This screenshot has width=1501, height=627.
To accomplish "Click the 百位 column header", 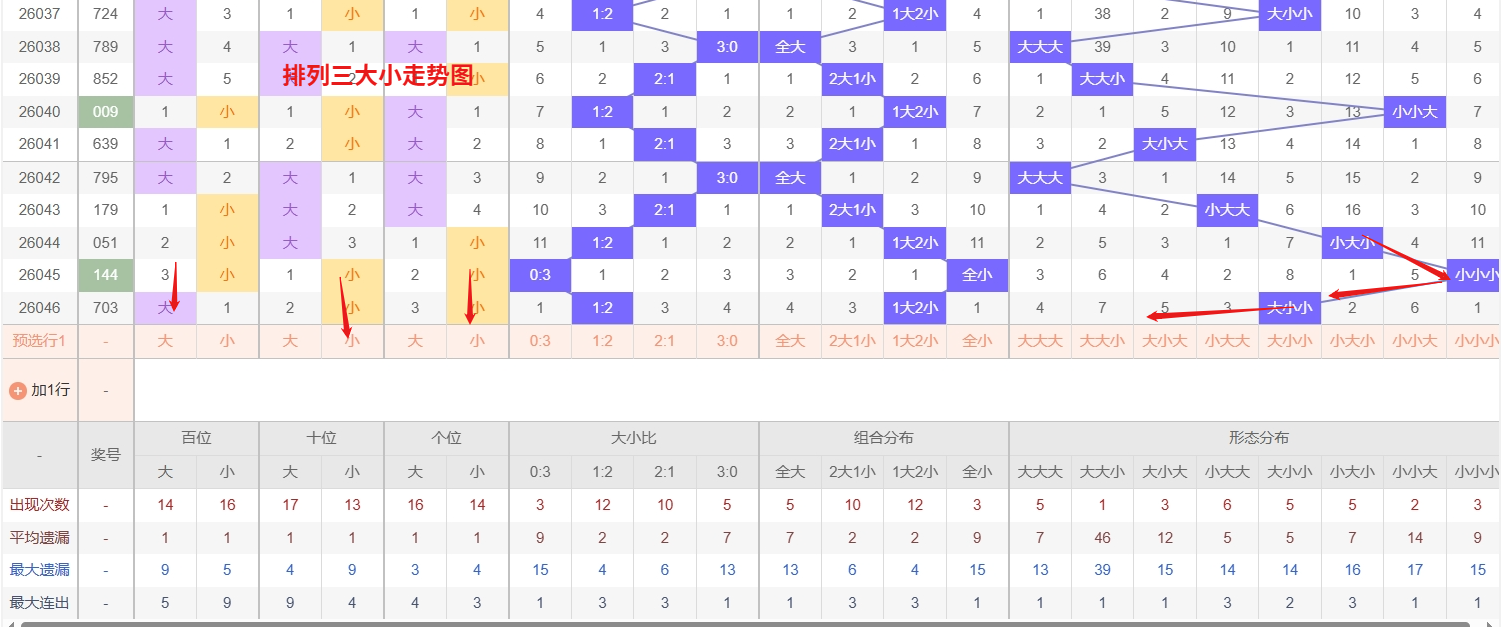I will pyautogui.click(x=195, y=438).
